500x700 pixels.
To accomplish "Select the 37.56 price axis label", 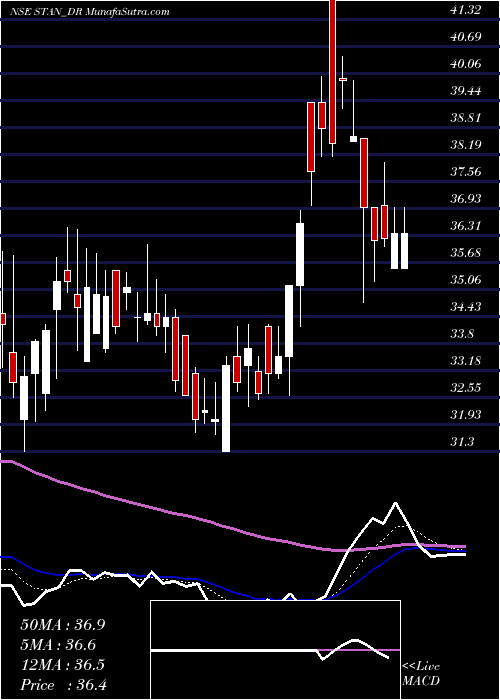I will [466, 172].
